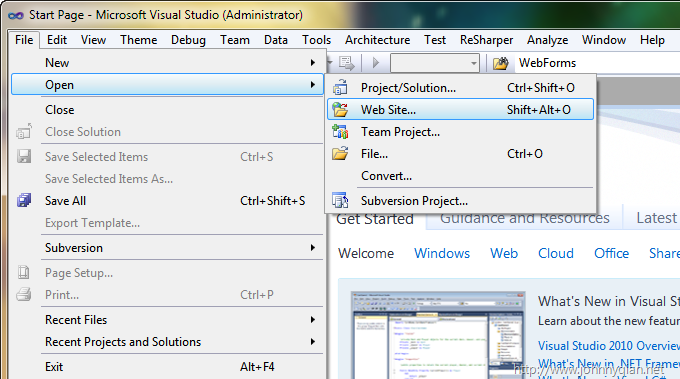Image resolution: width=680 pixels, height=379 pixels.
Task: Switch to the Get Started tab
Action: coord(375,219)
